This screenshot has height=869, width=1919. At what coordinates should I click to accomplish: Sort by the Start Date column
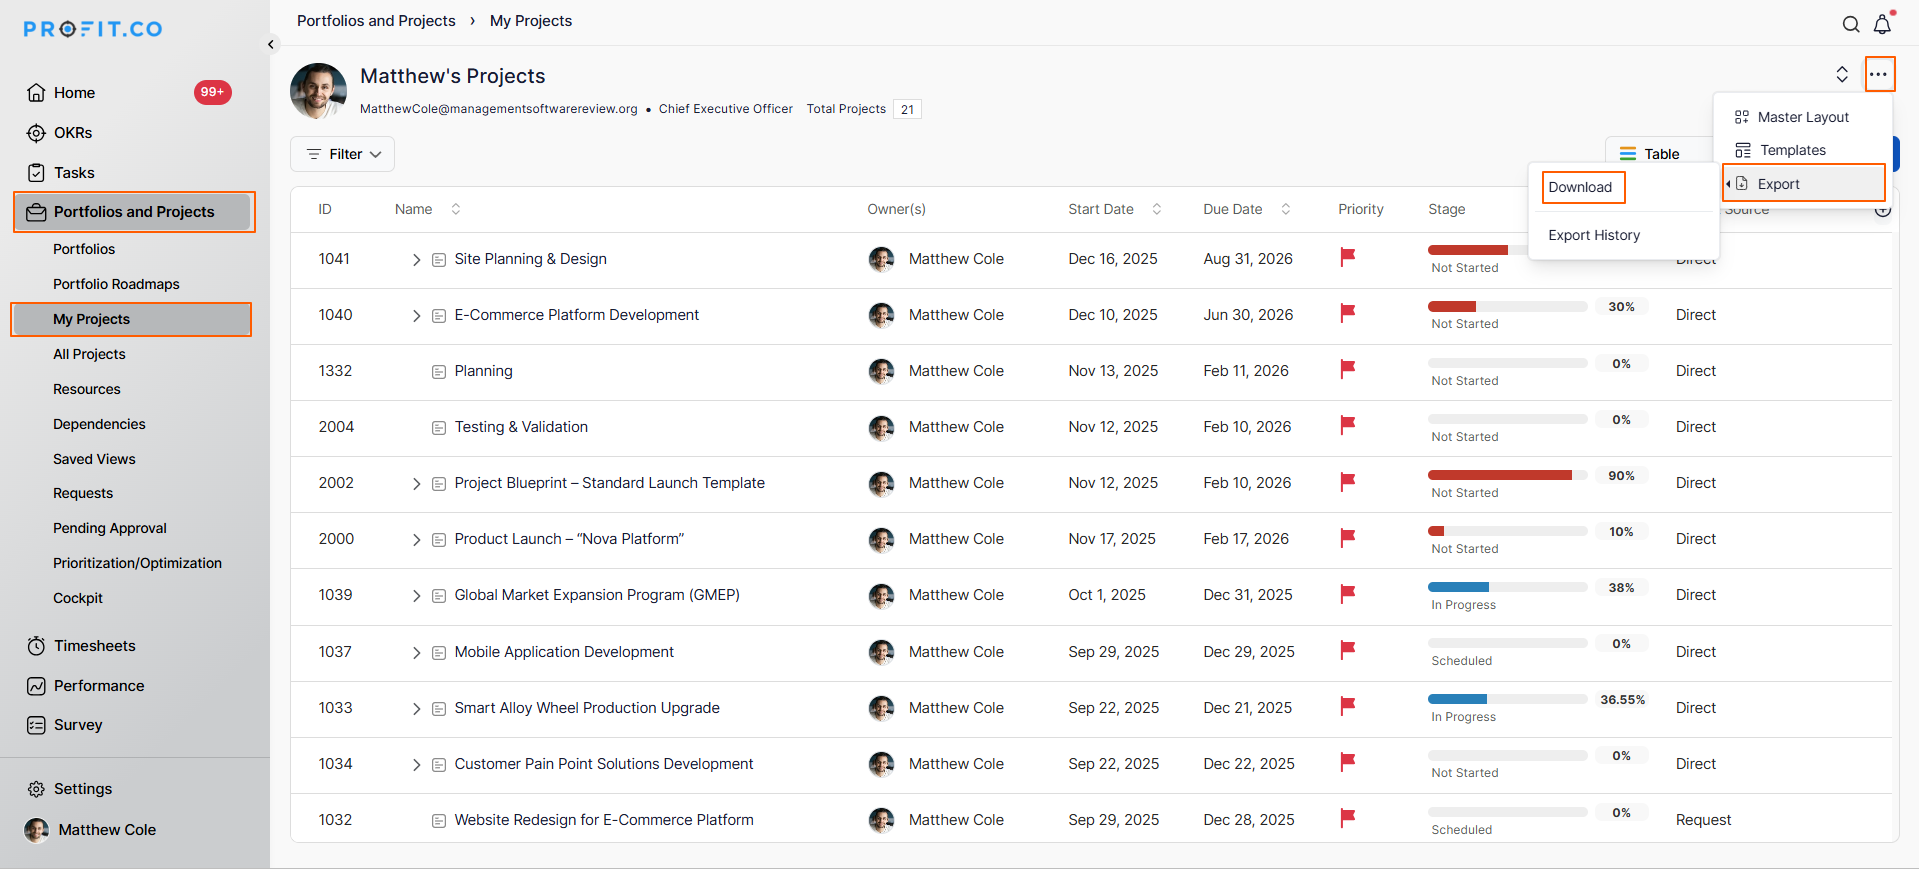(1157, 209)
